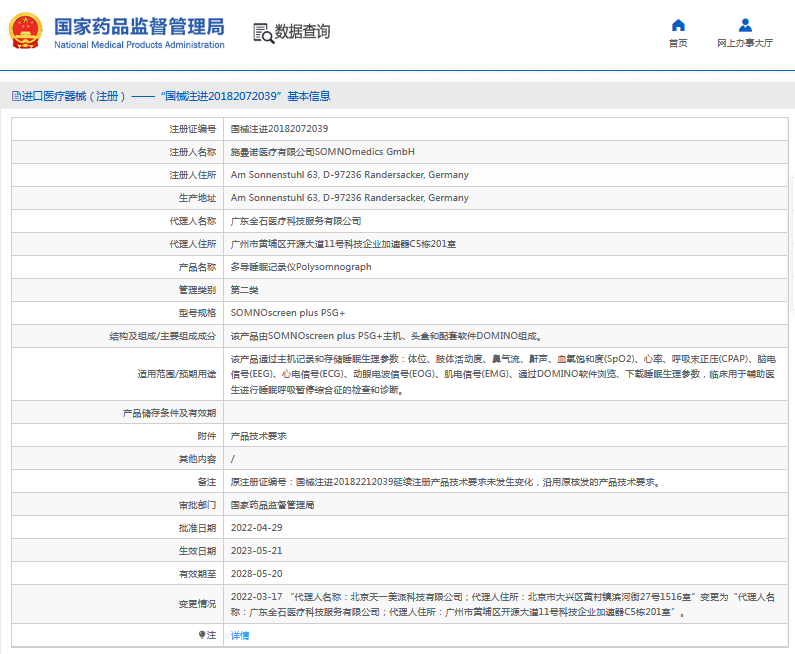The image size is (795, 654).
Task: Click the 数据查询 heading text
Action: pyautogui.click(x=302, y=32)
